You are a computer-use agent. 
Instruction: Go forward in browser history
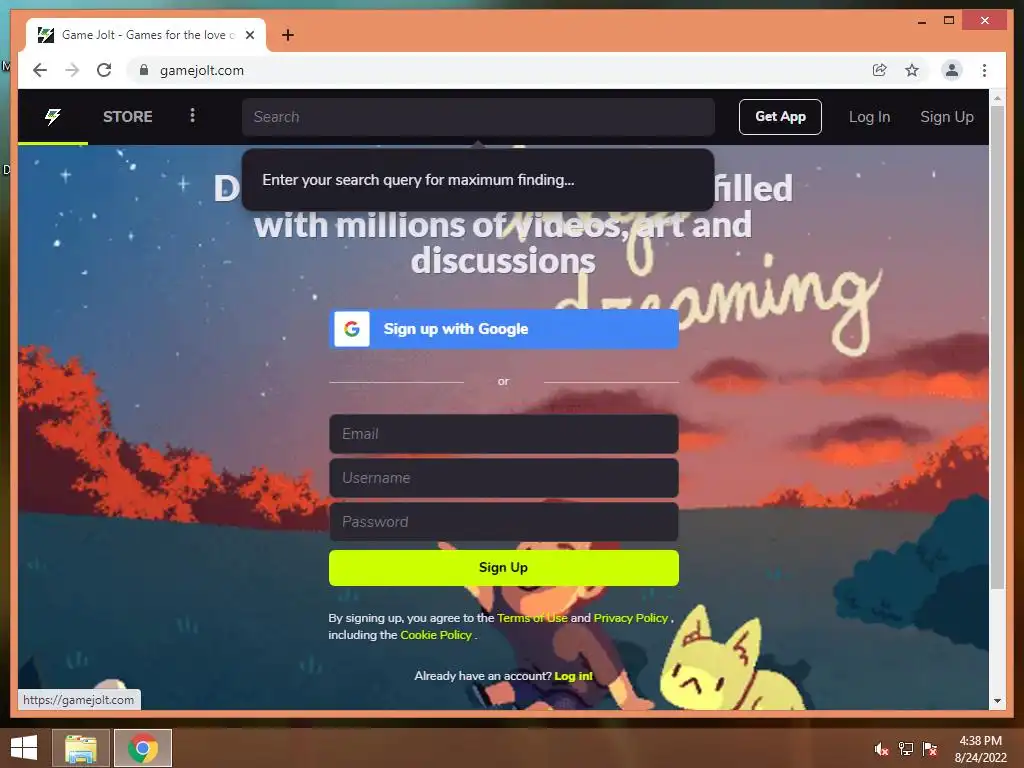click(x=72, y=70)
